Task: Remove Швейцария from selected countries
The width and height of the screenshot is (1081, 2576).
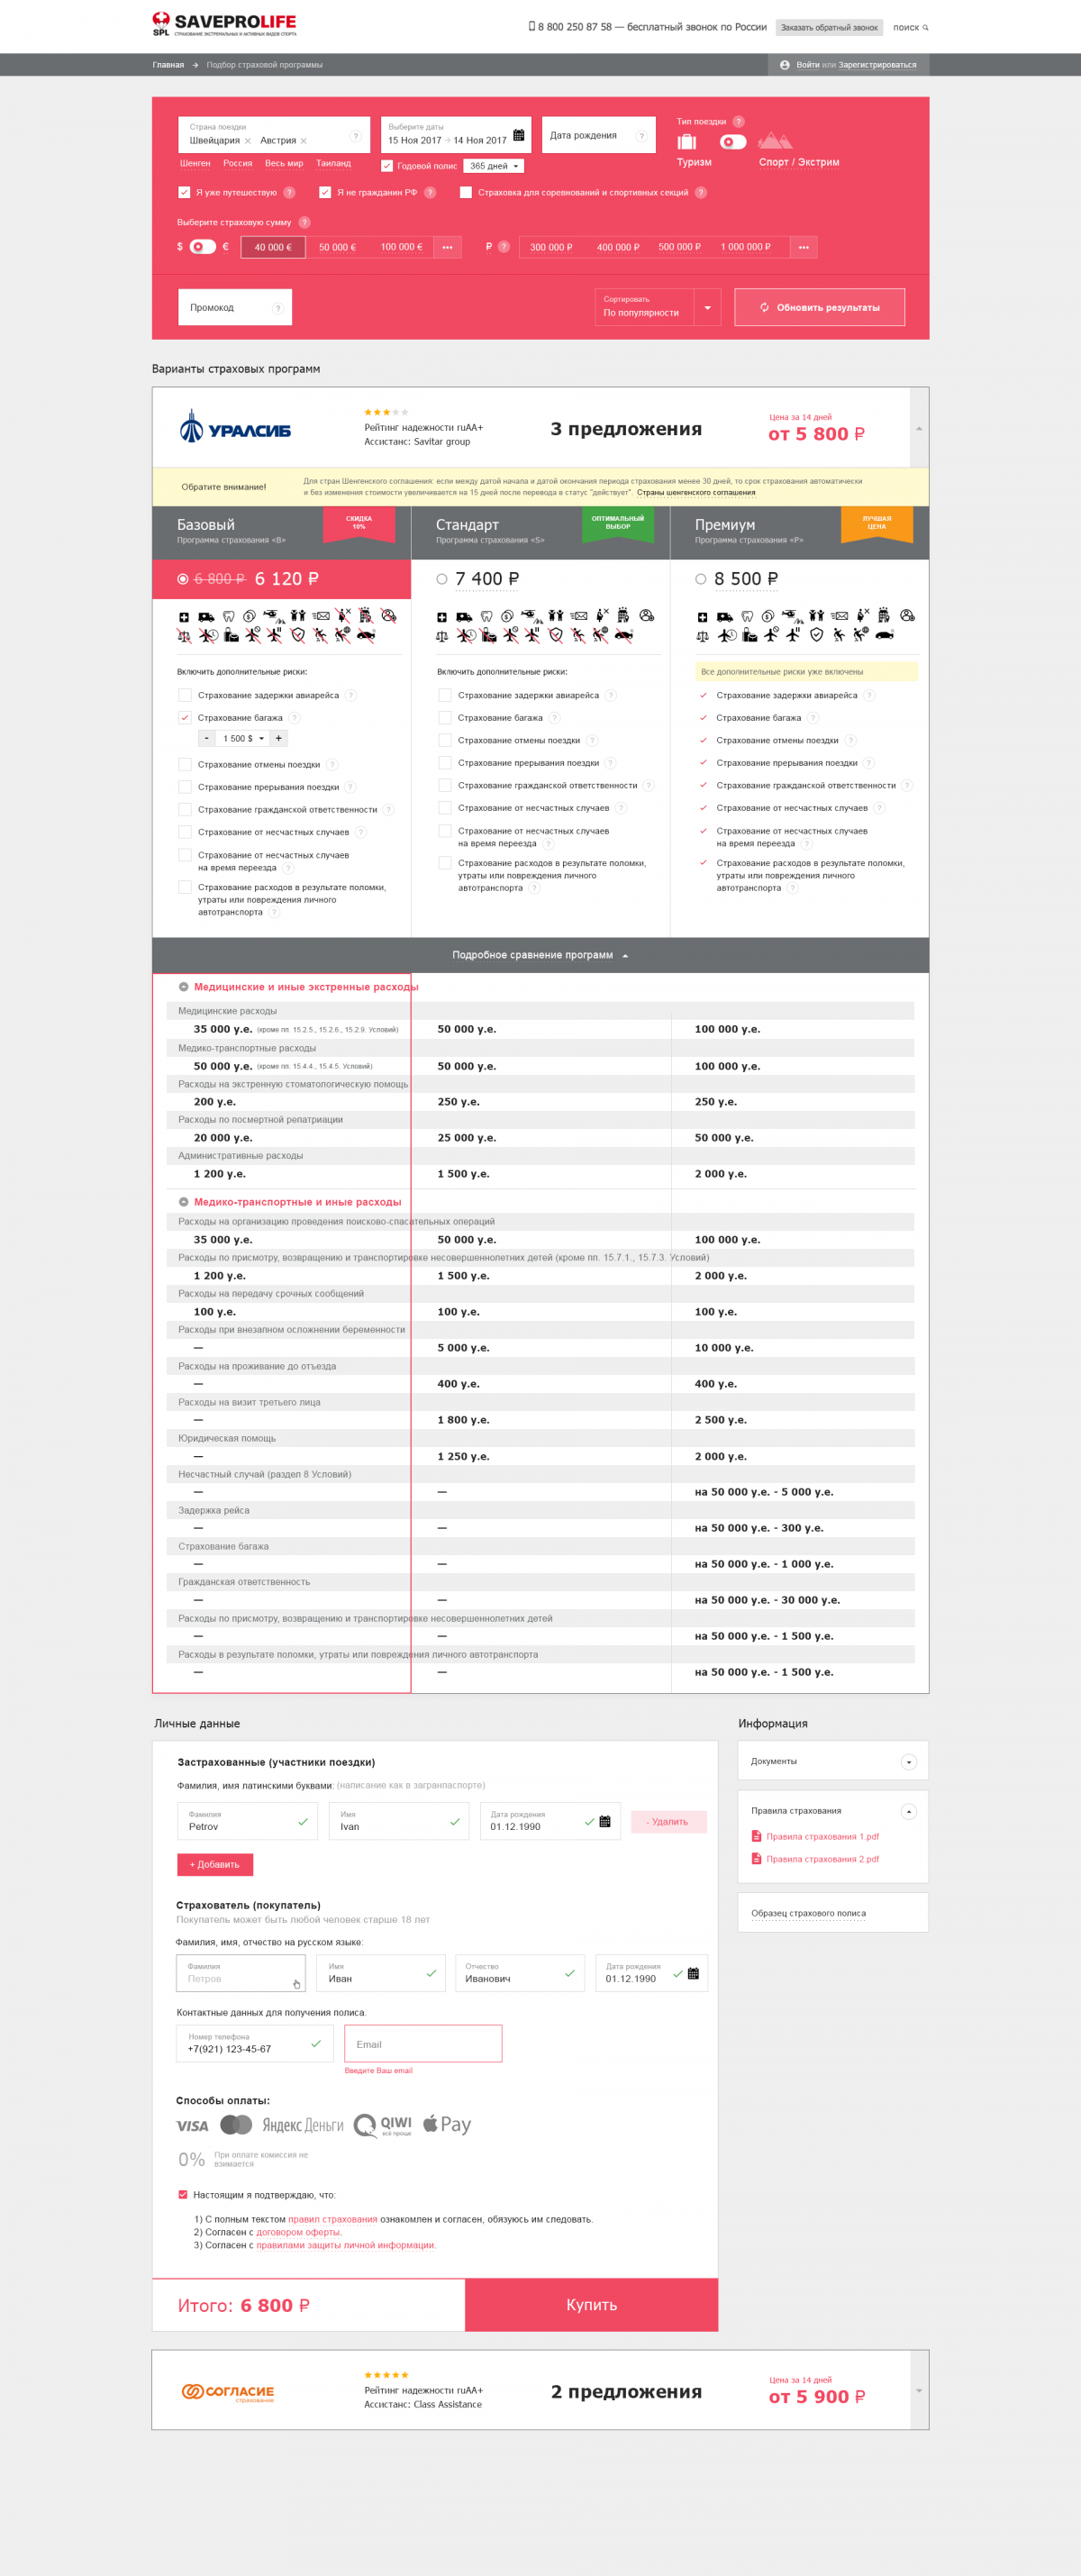Action: (x=248, y=141)
